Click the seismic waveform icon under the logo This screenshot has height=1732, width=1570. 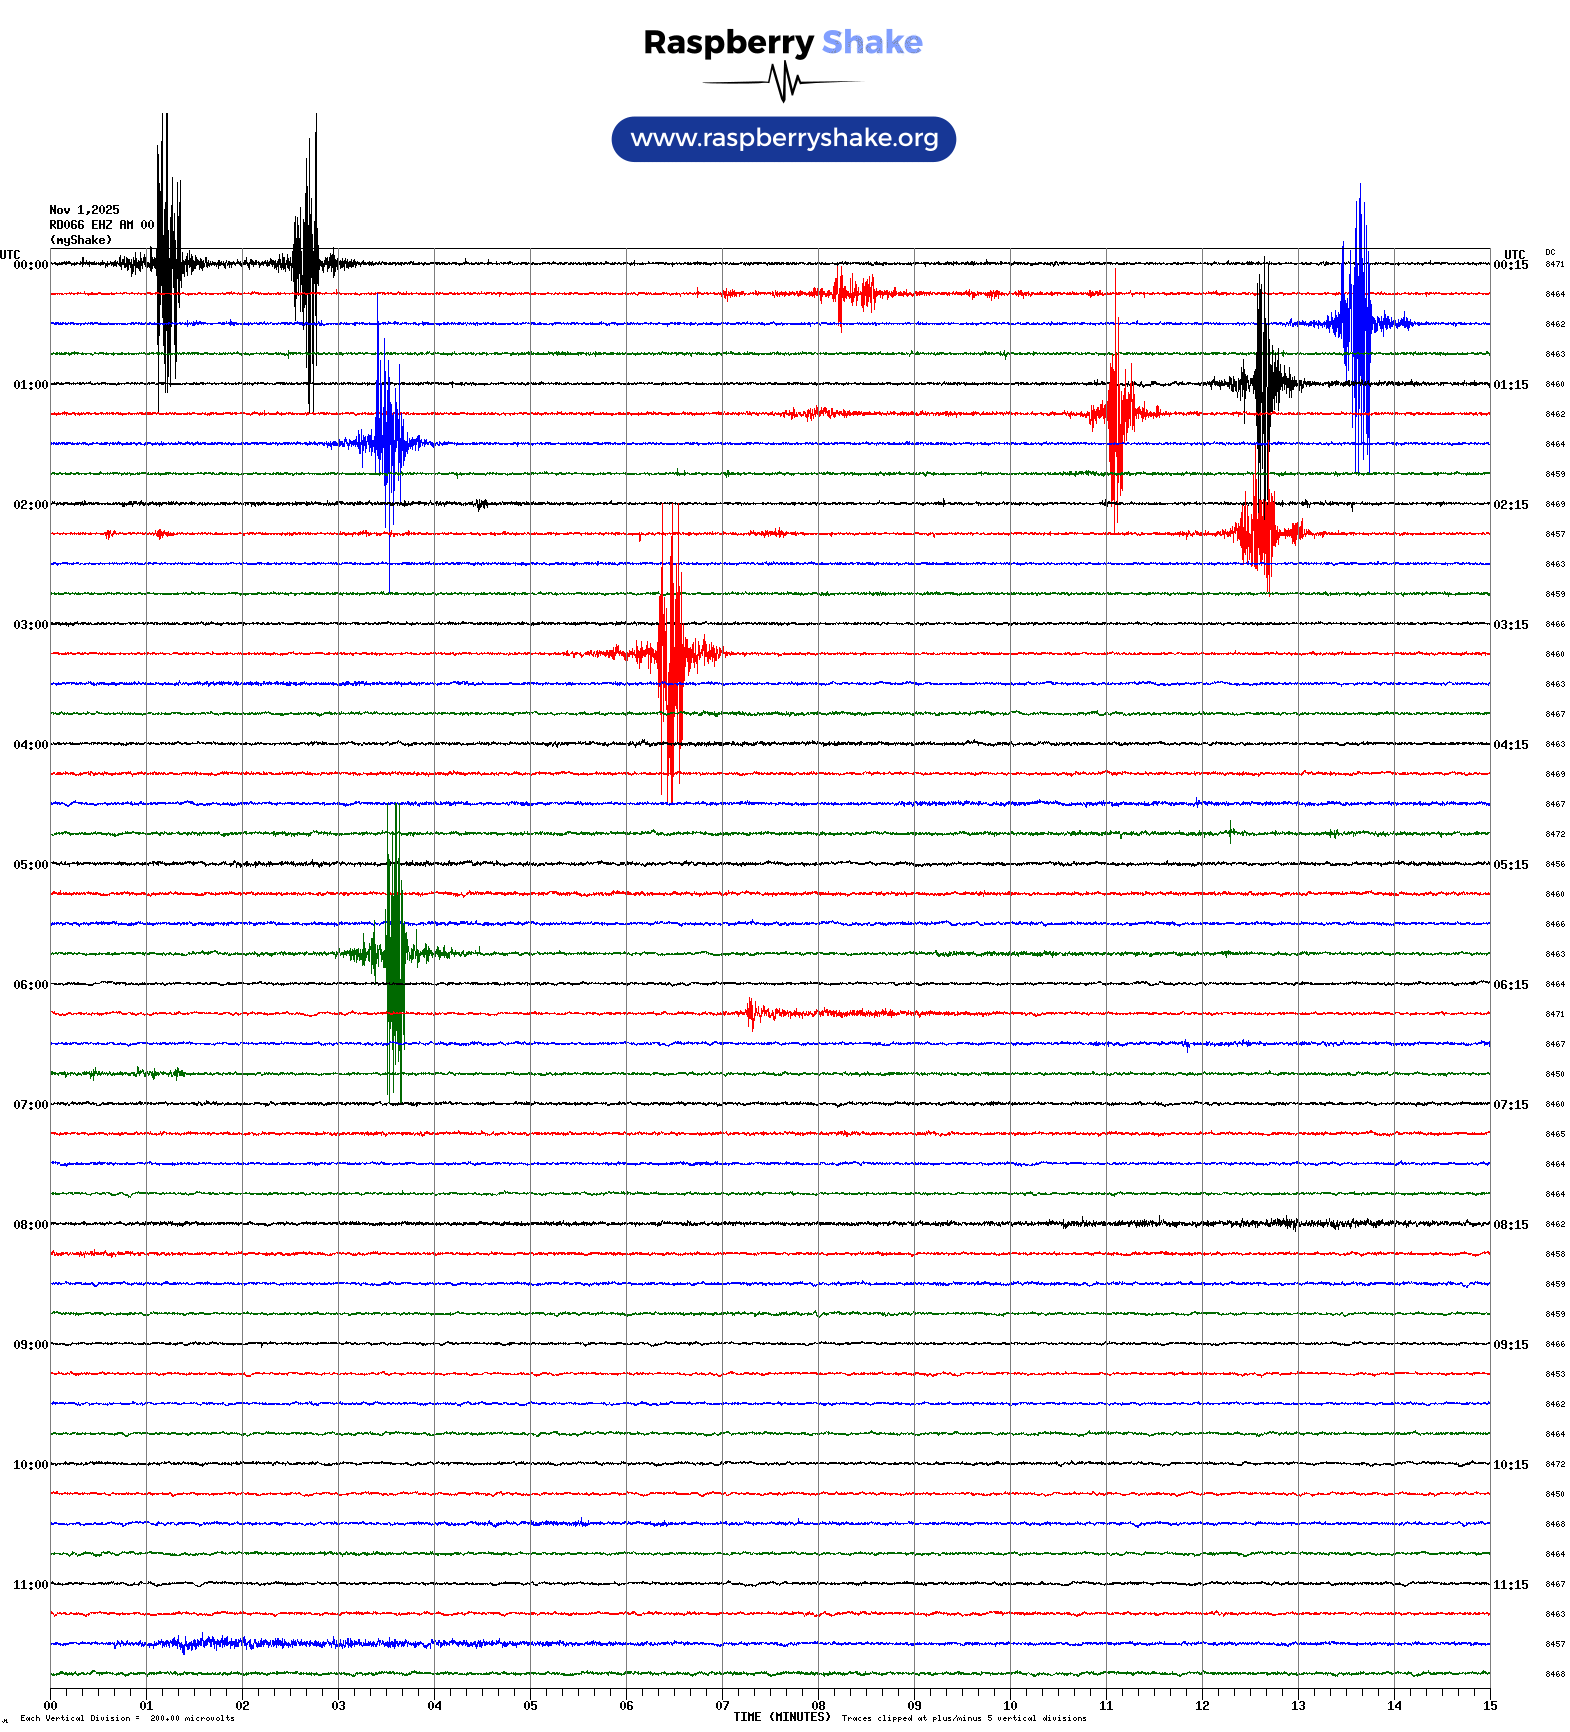tap(783, 82)
